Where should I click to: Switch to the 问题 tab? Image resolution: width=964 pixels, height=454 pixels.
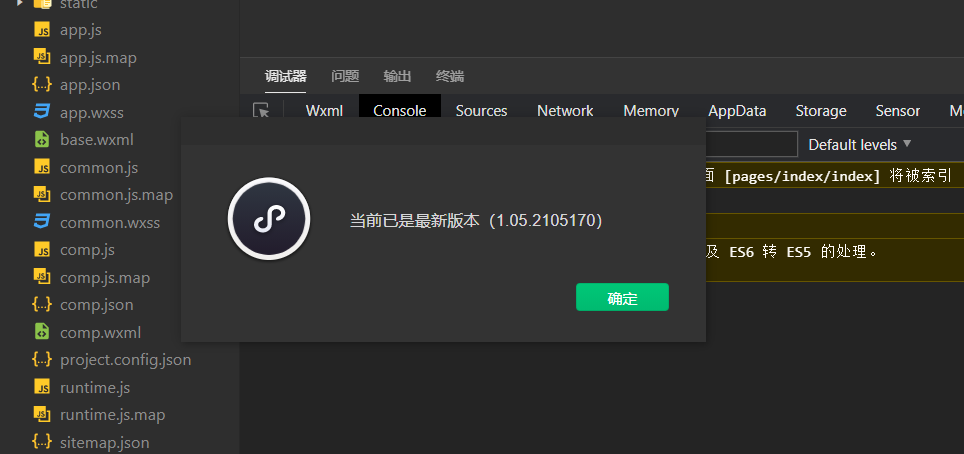(x=345, y=76)
